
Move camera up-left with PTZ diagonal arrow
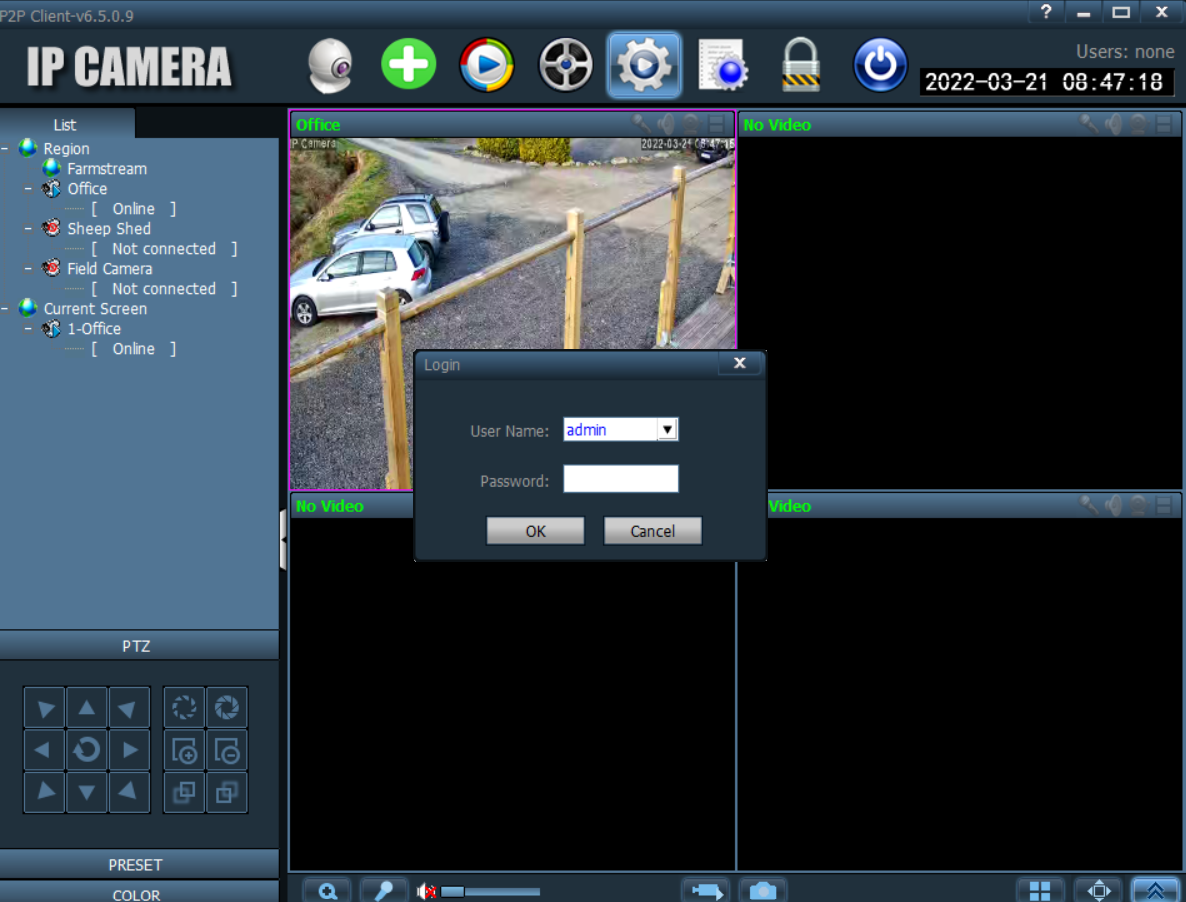pos(44,708)
